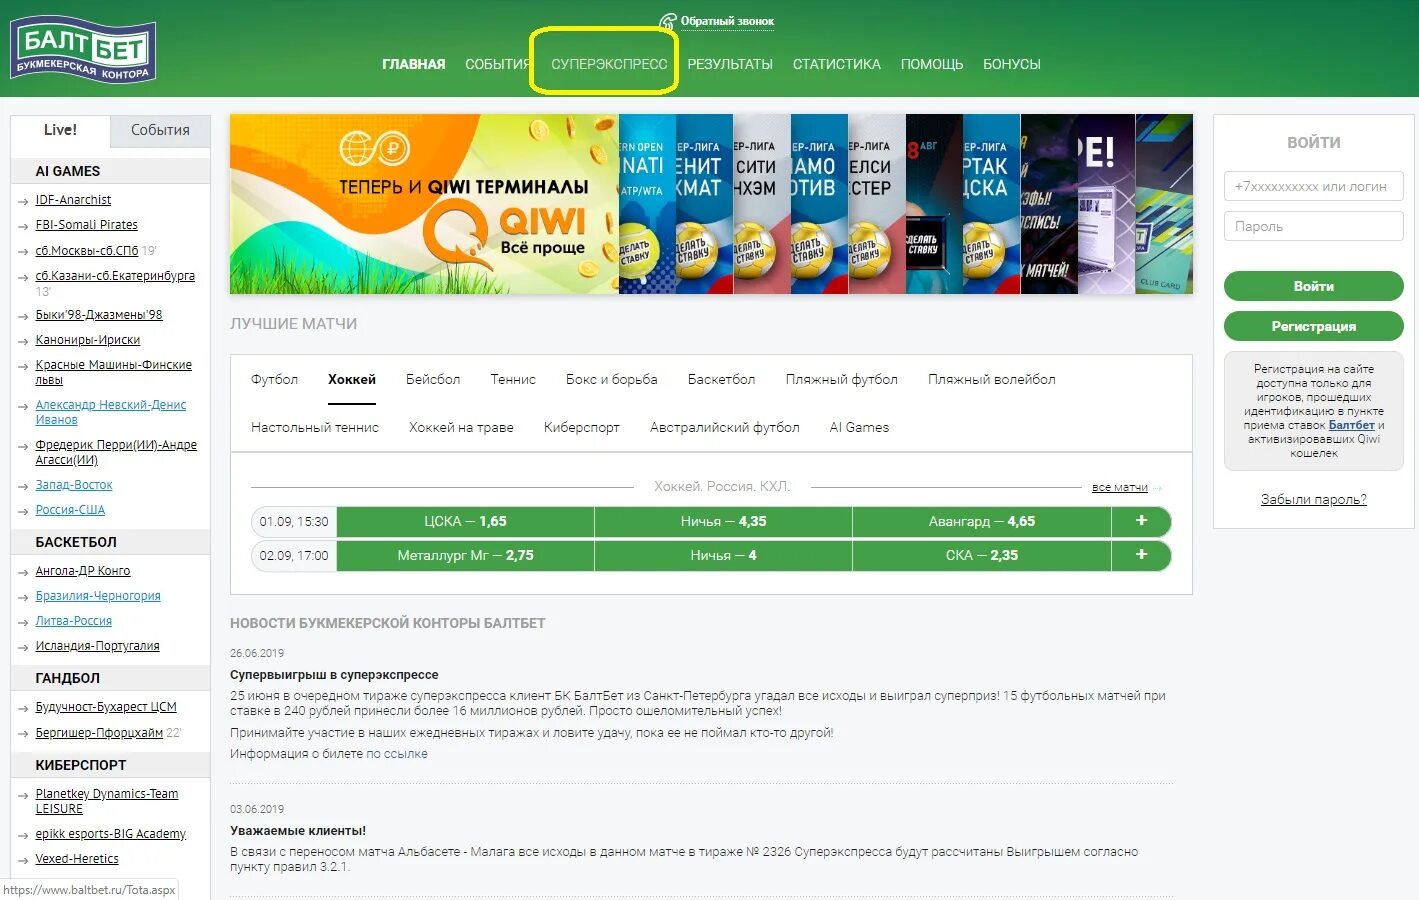Screen dimensions: 1419x900
Task: Select the Хоккей sport tab
Action: pyautogui.click(x=352, y=379)
